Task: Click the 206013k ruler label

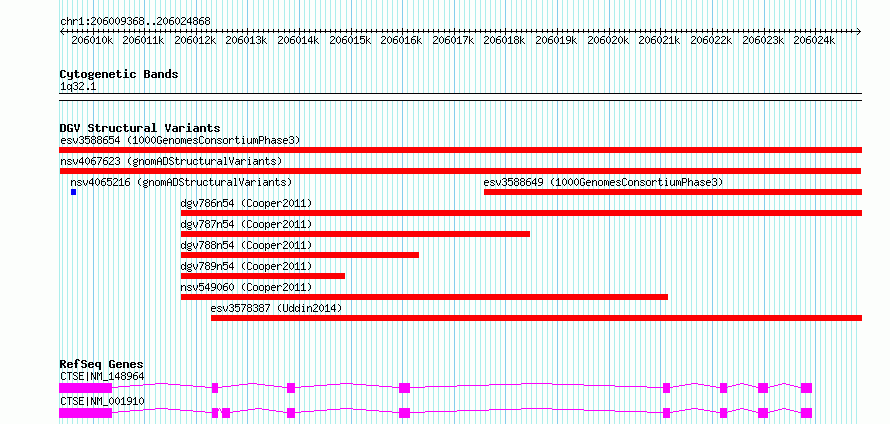Action: point(247,40)
